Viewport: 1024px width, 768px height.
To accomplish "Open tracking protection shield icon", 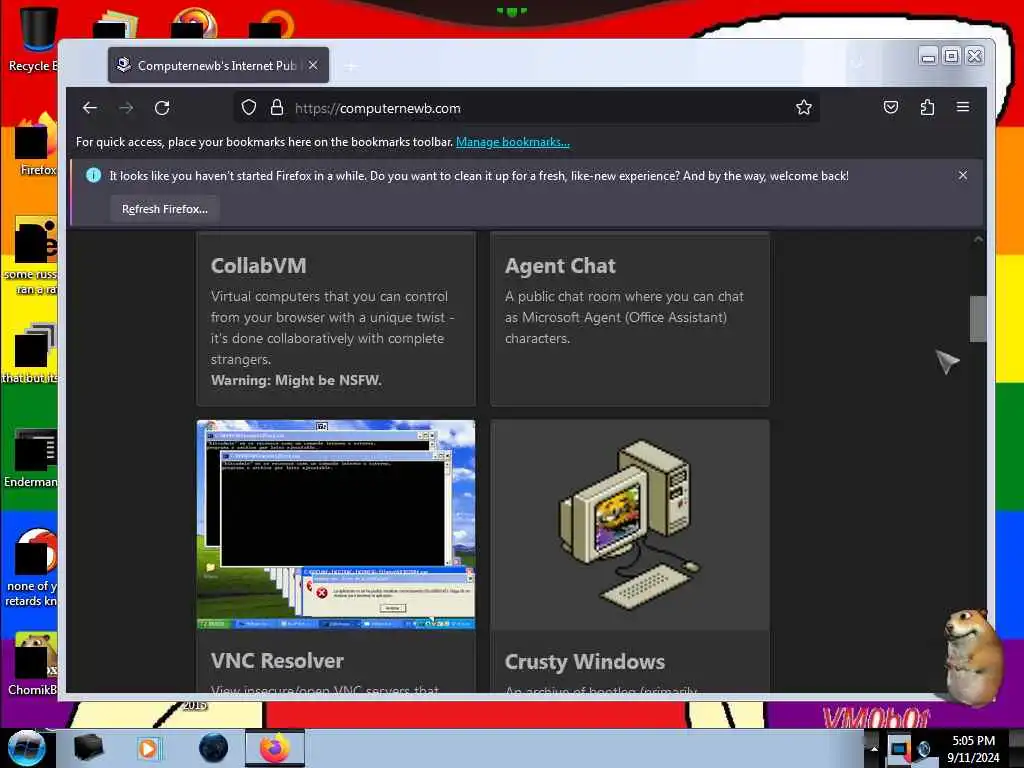I will [x=249, y=107].
